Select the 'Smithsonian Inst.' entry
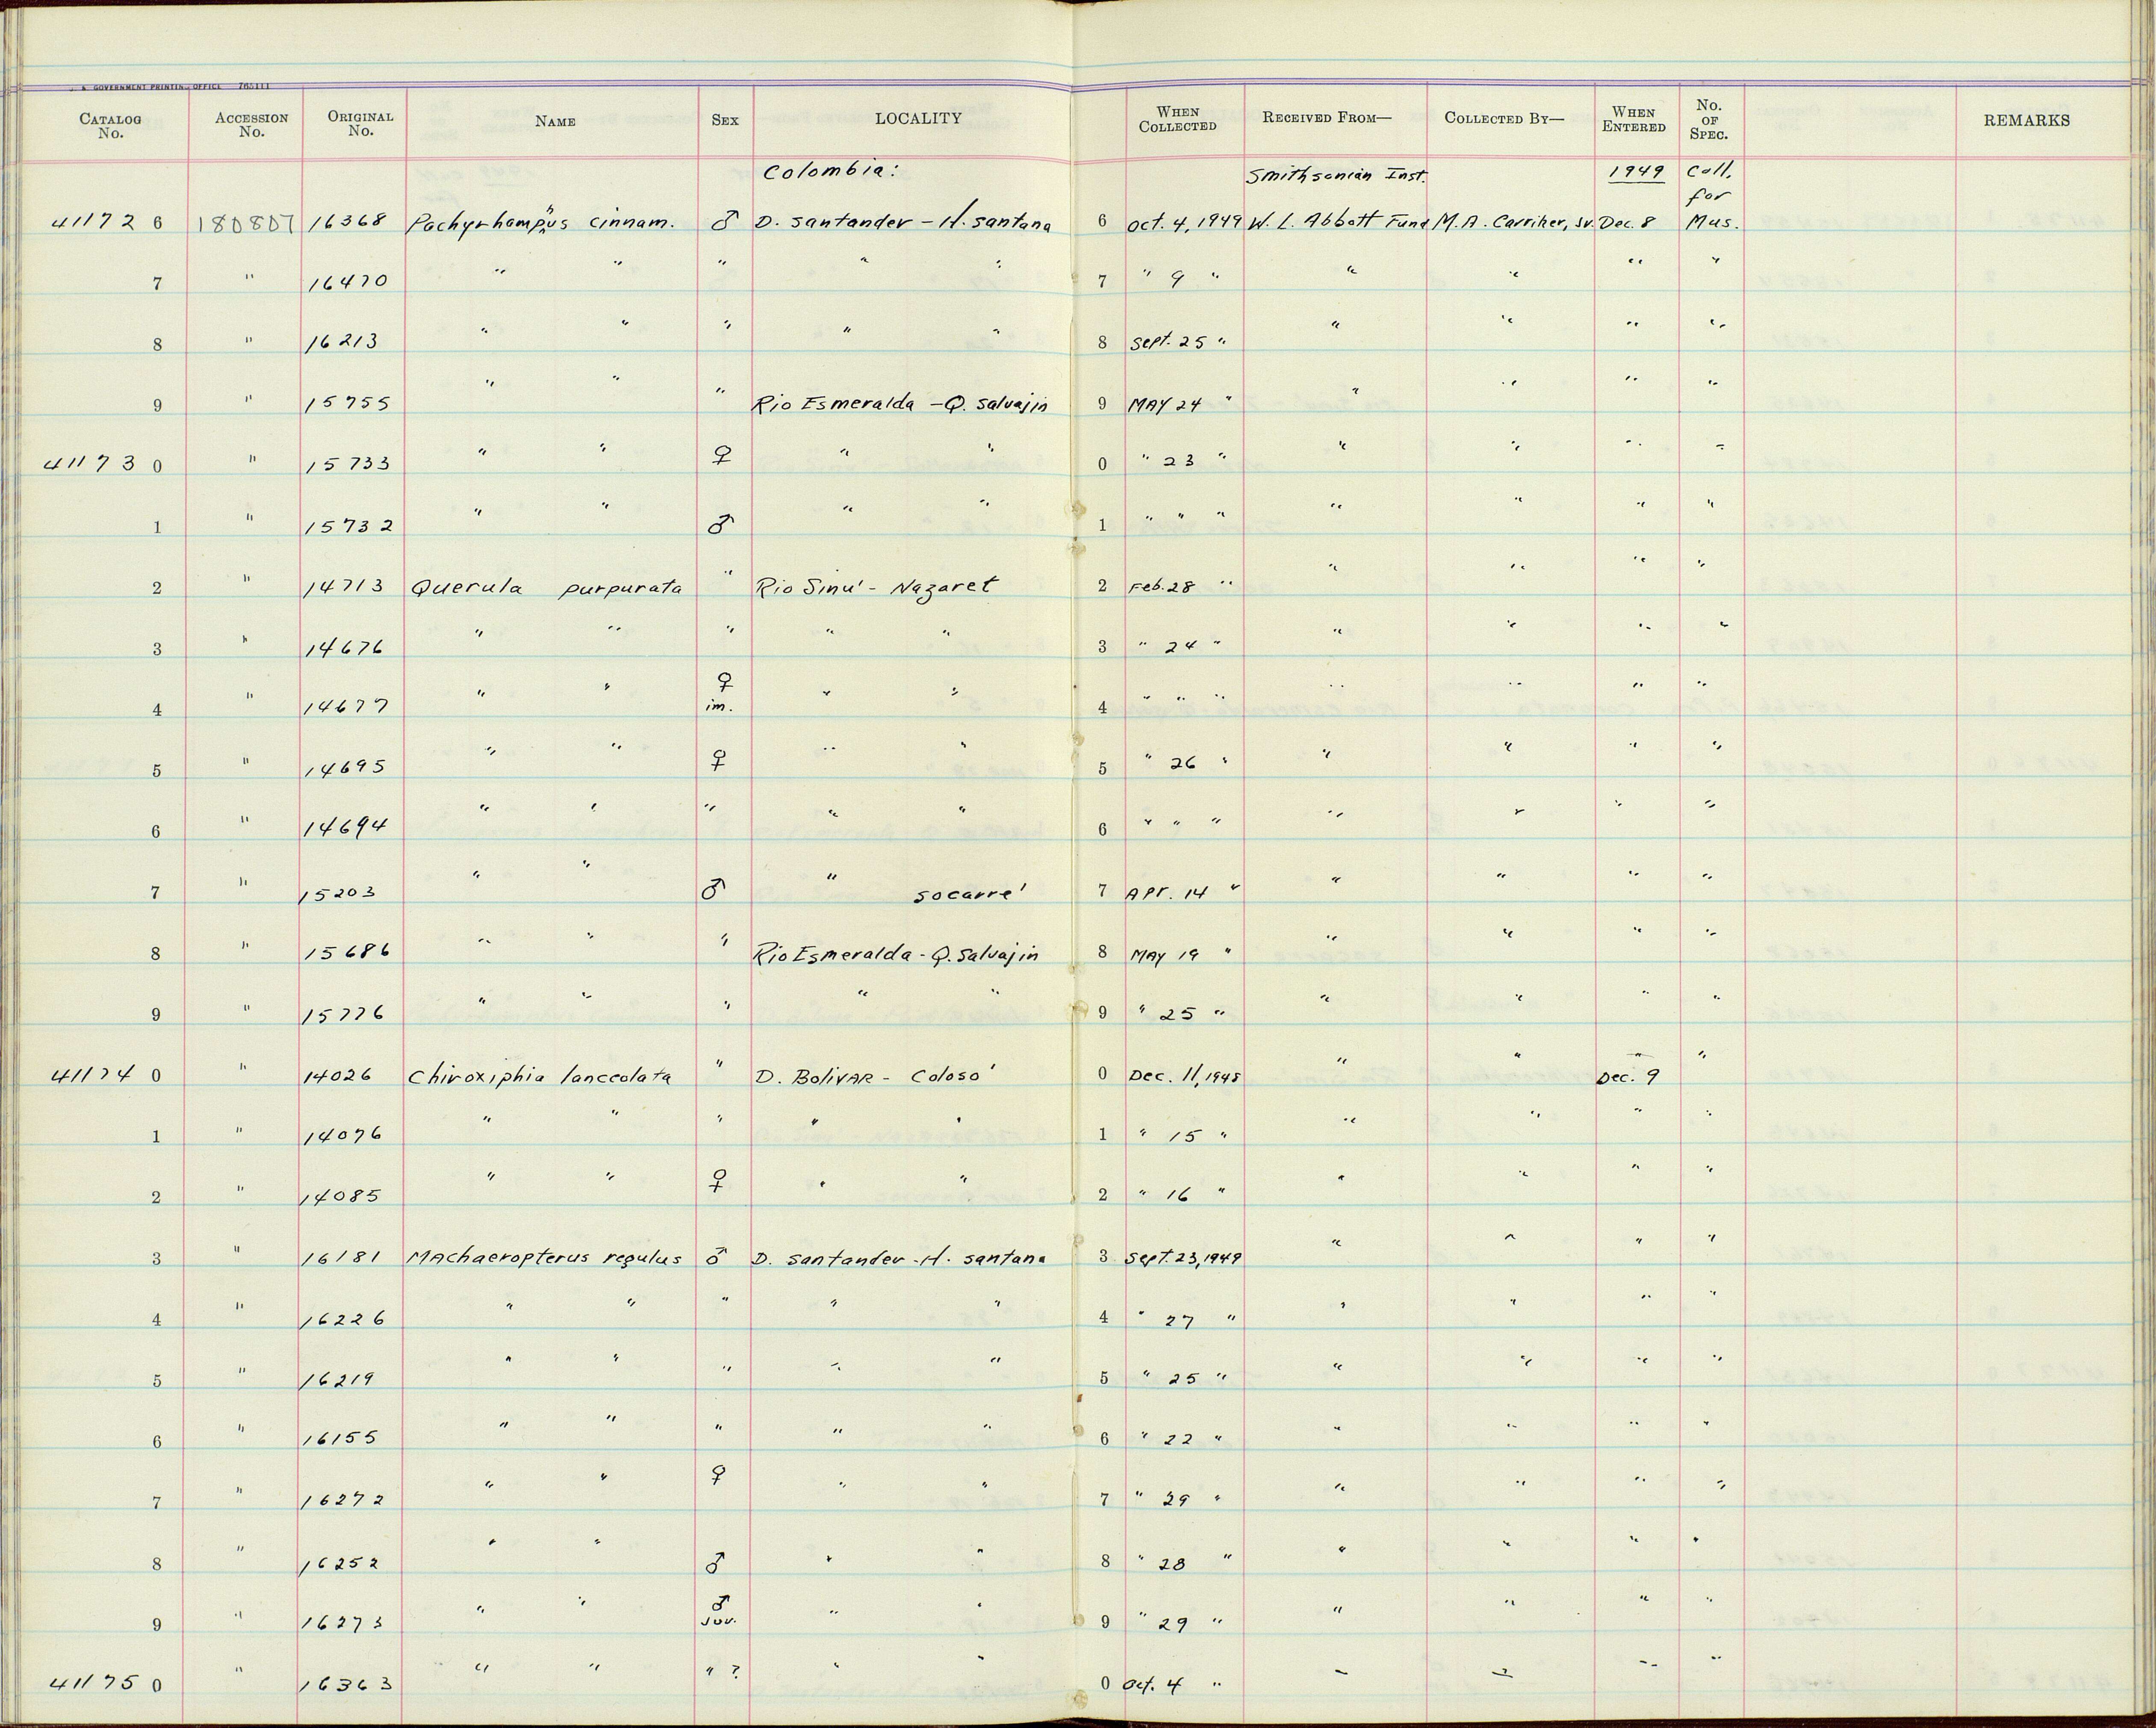Viewport: 2156px width, 1728px height. [1336, 177]
